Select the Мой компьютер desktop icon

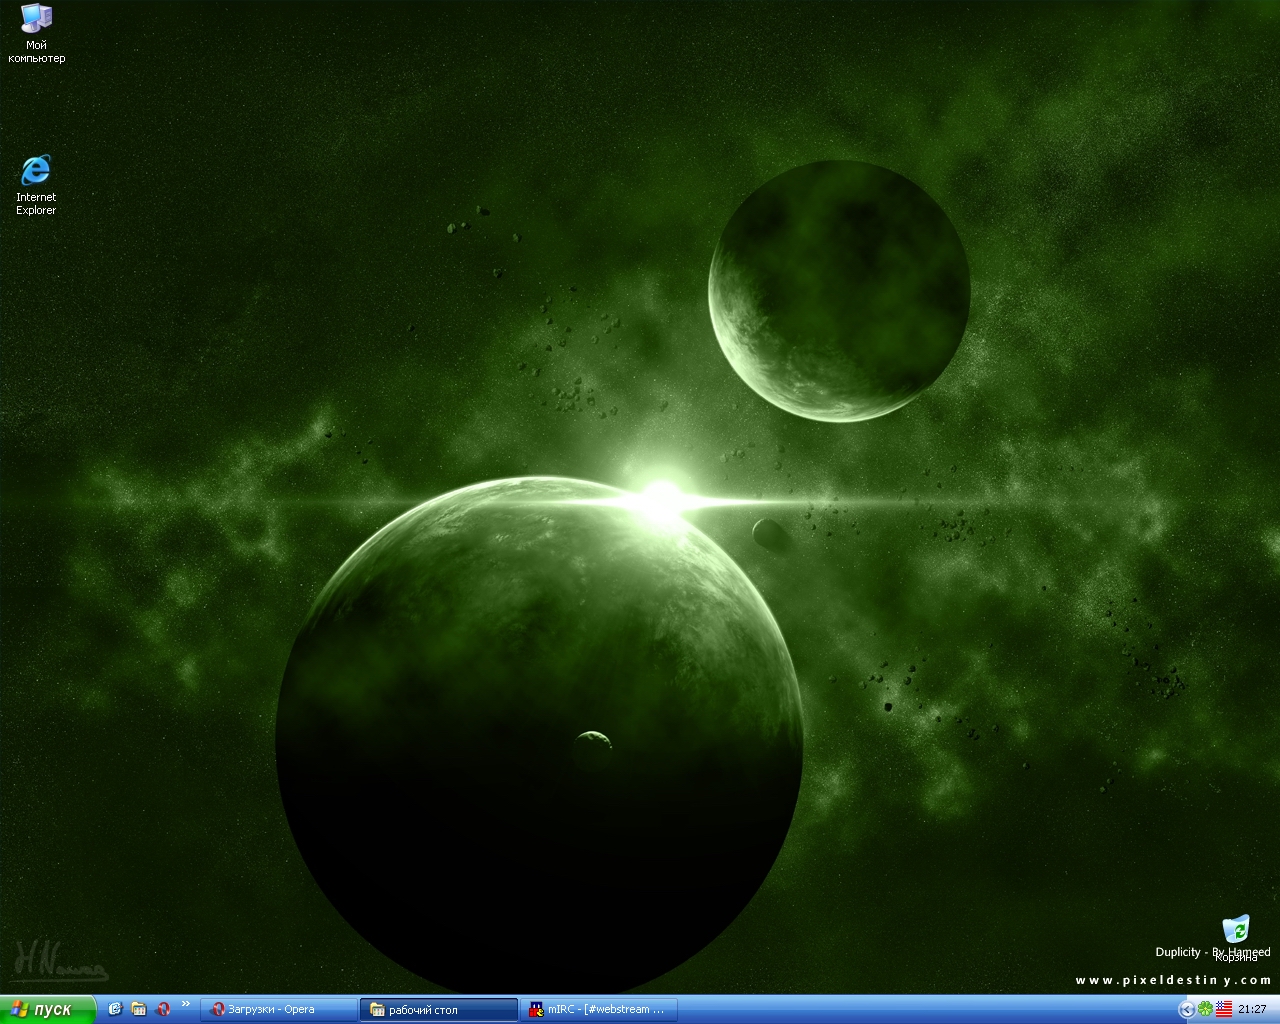36,19
